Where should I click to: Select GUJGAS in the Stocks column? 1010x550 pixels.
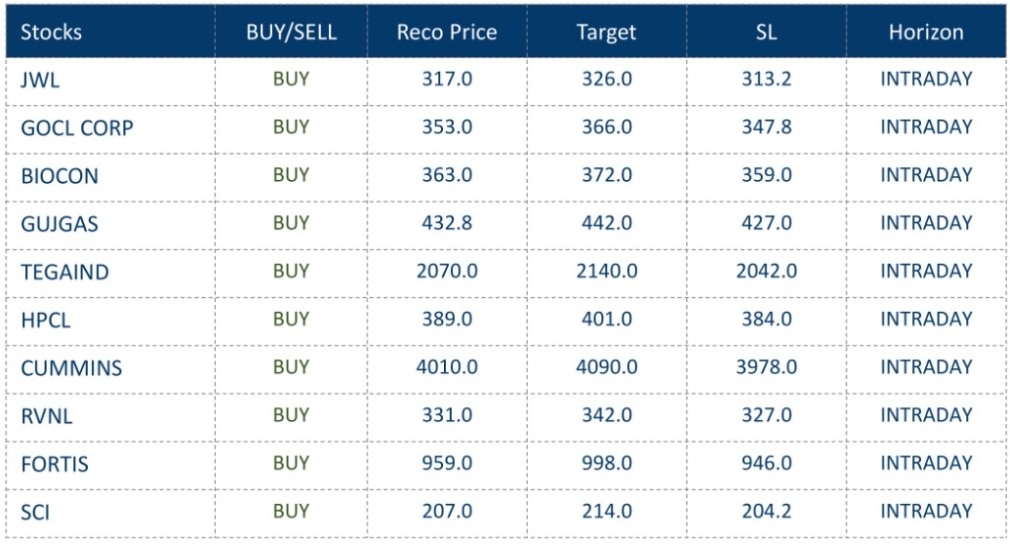coord(60,224)
